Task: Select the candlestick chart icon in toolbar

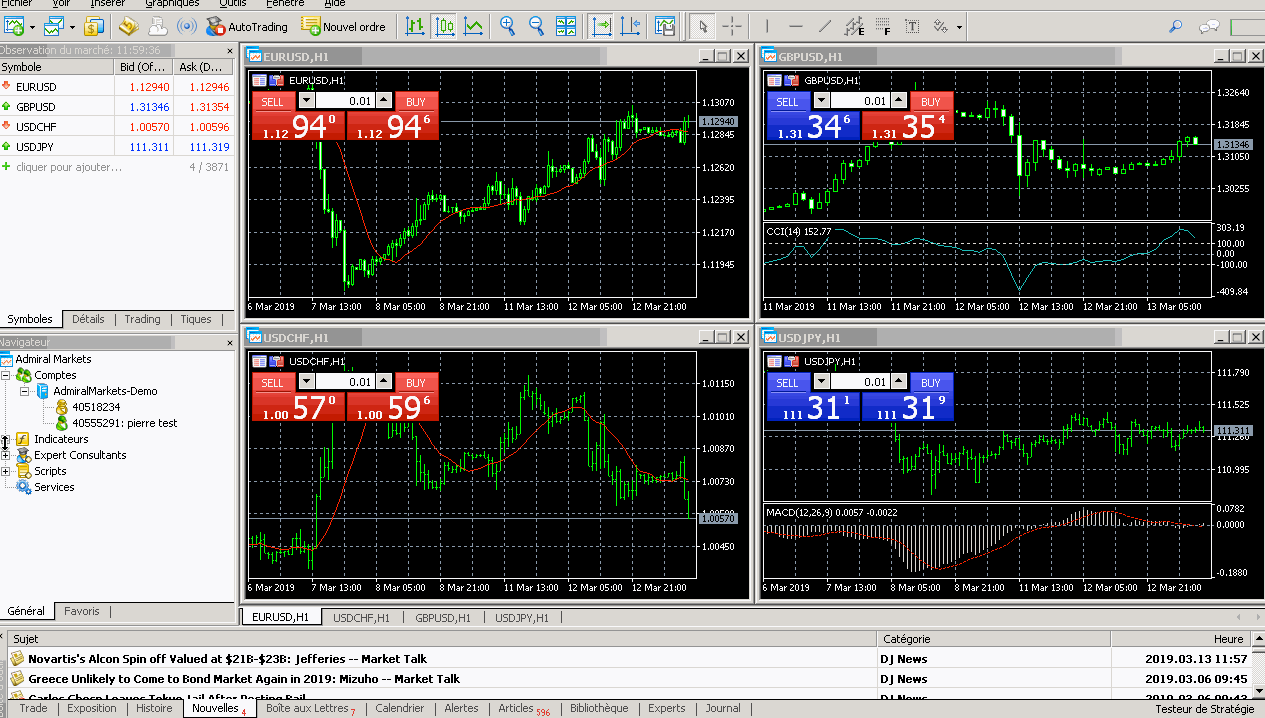Action: tap(444, 26)
